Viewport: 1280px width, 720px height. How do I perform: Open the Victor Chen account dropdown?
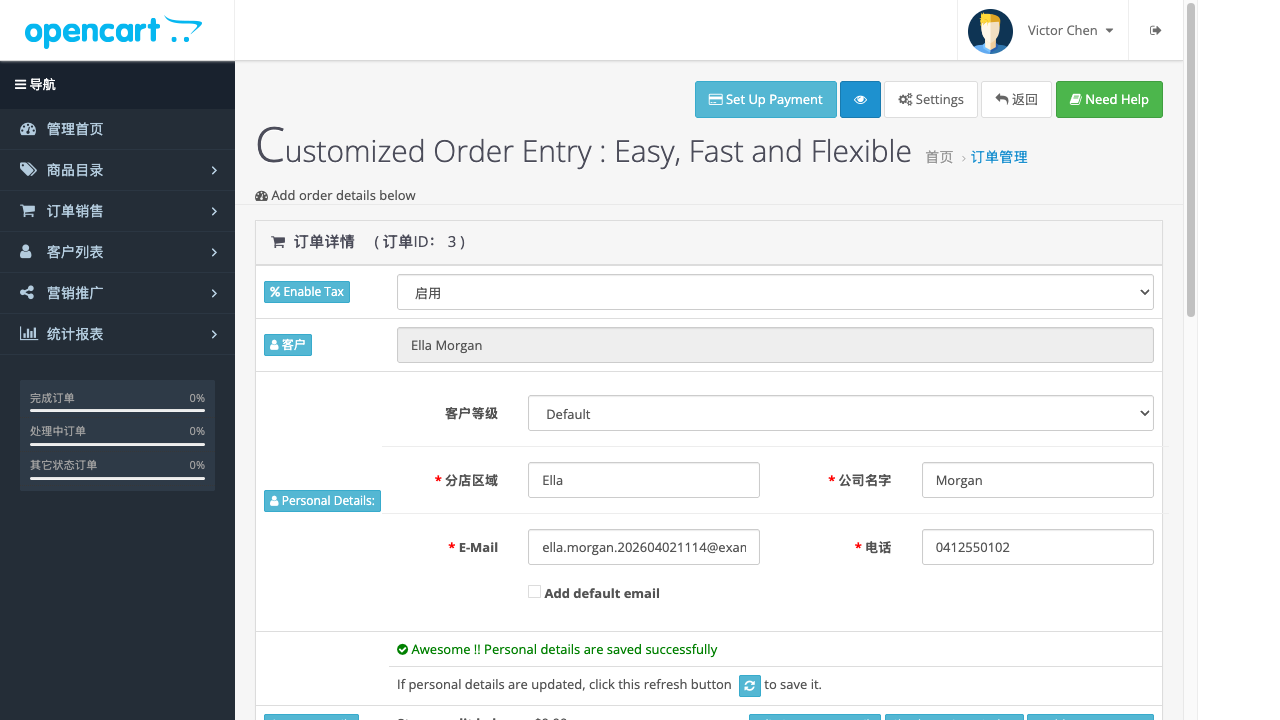pyautogui.click(x=1063, y=30)
